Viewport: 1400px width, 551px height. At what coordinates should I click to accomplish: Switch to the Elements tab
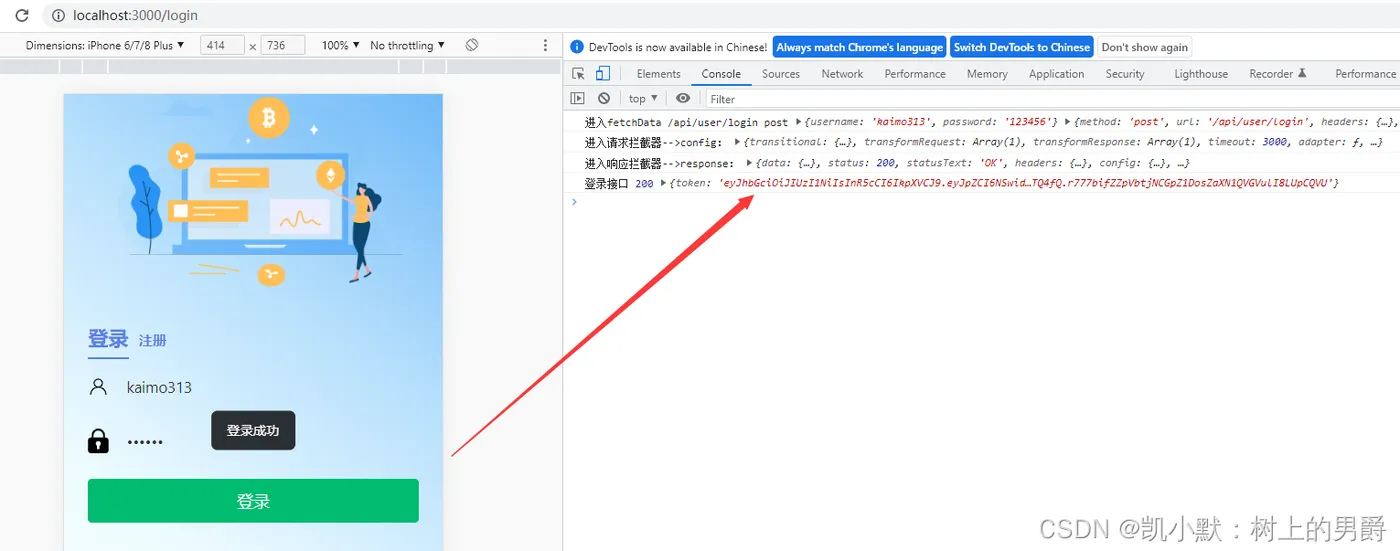[658, 74]
